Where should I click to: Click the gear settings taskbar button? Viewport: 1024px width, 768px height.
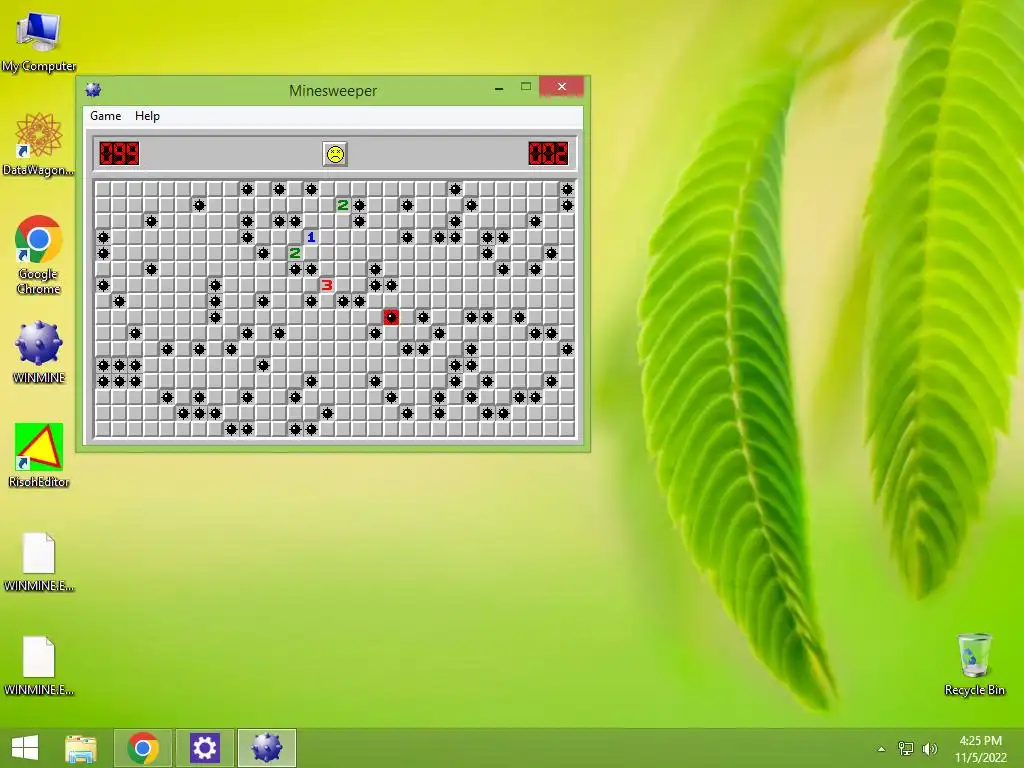(204, 748)
